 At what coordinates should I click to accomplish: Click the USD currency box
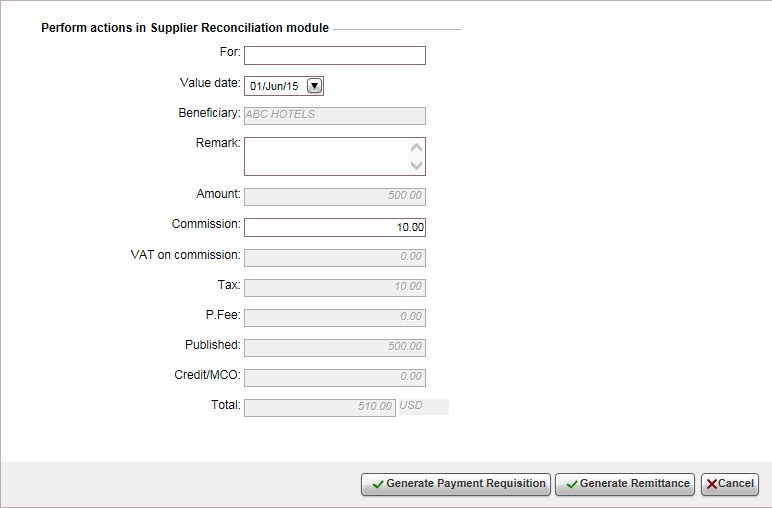424,407
